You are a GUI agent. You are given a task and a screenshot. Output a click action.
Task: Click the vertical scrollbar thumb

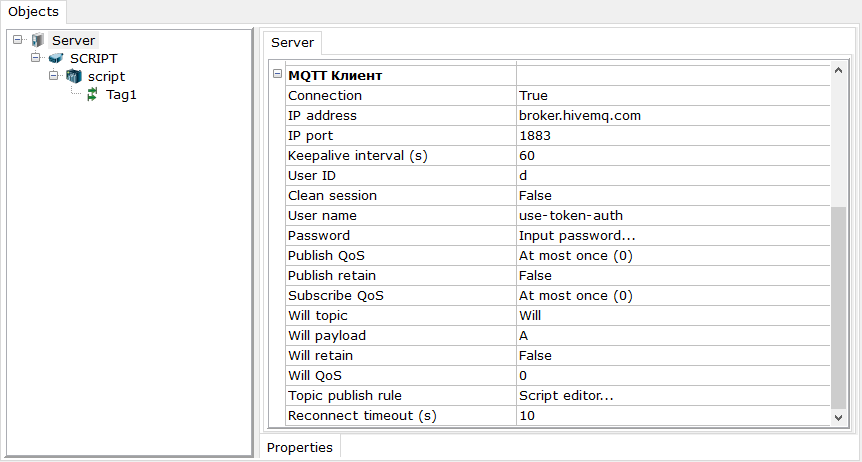click(838, 308)
